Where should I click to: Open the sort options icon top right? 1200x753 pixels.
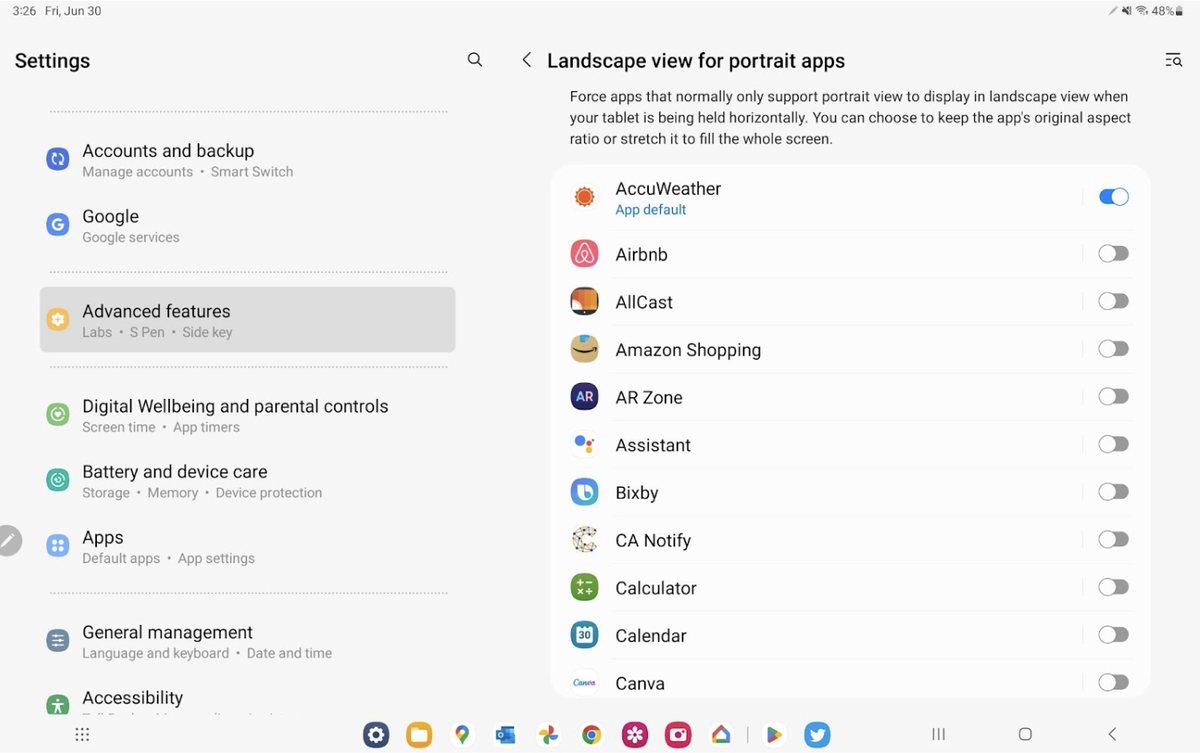pyautogui.click(x=1172, y=60)
